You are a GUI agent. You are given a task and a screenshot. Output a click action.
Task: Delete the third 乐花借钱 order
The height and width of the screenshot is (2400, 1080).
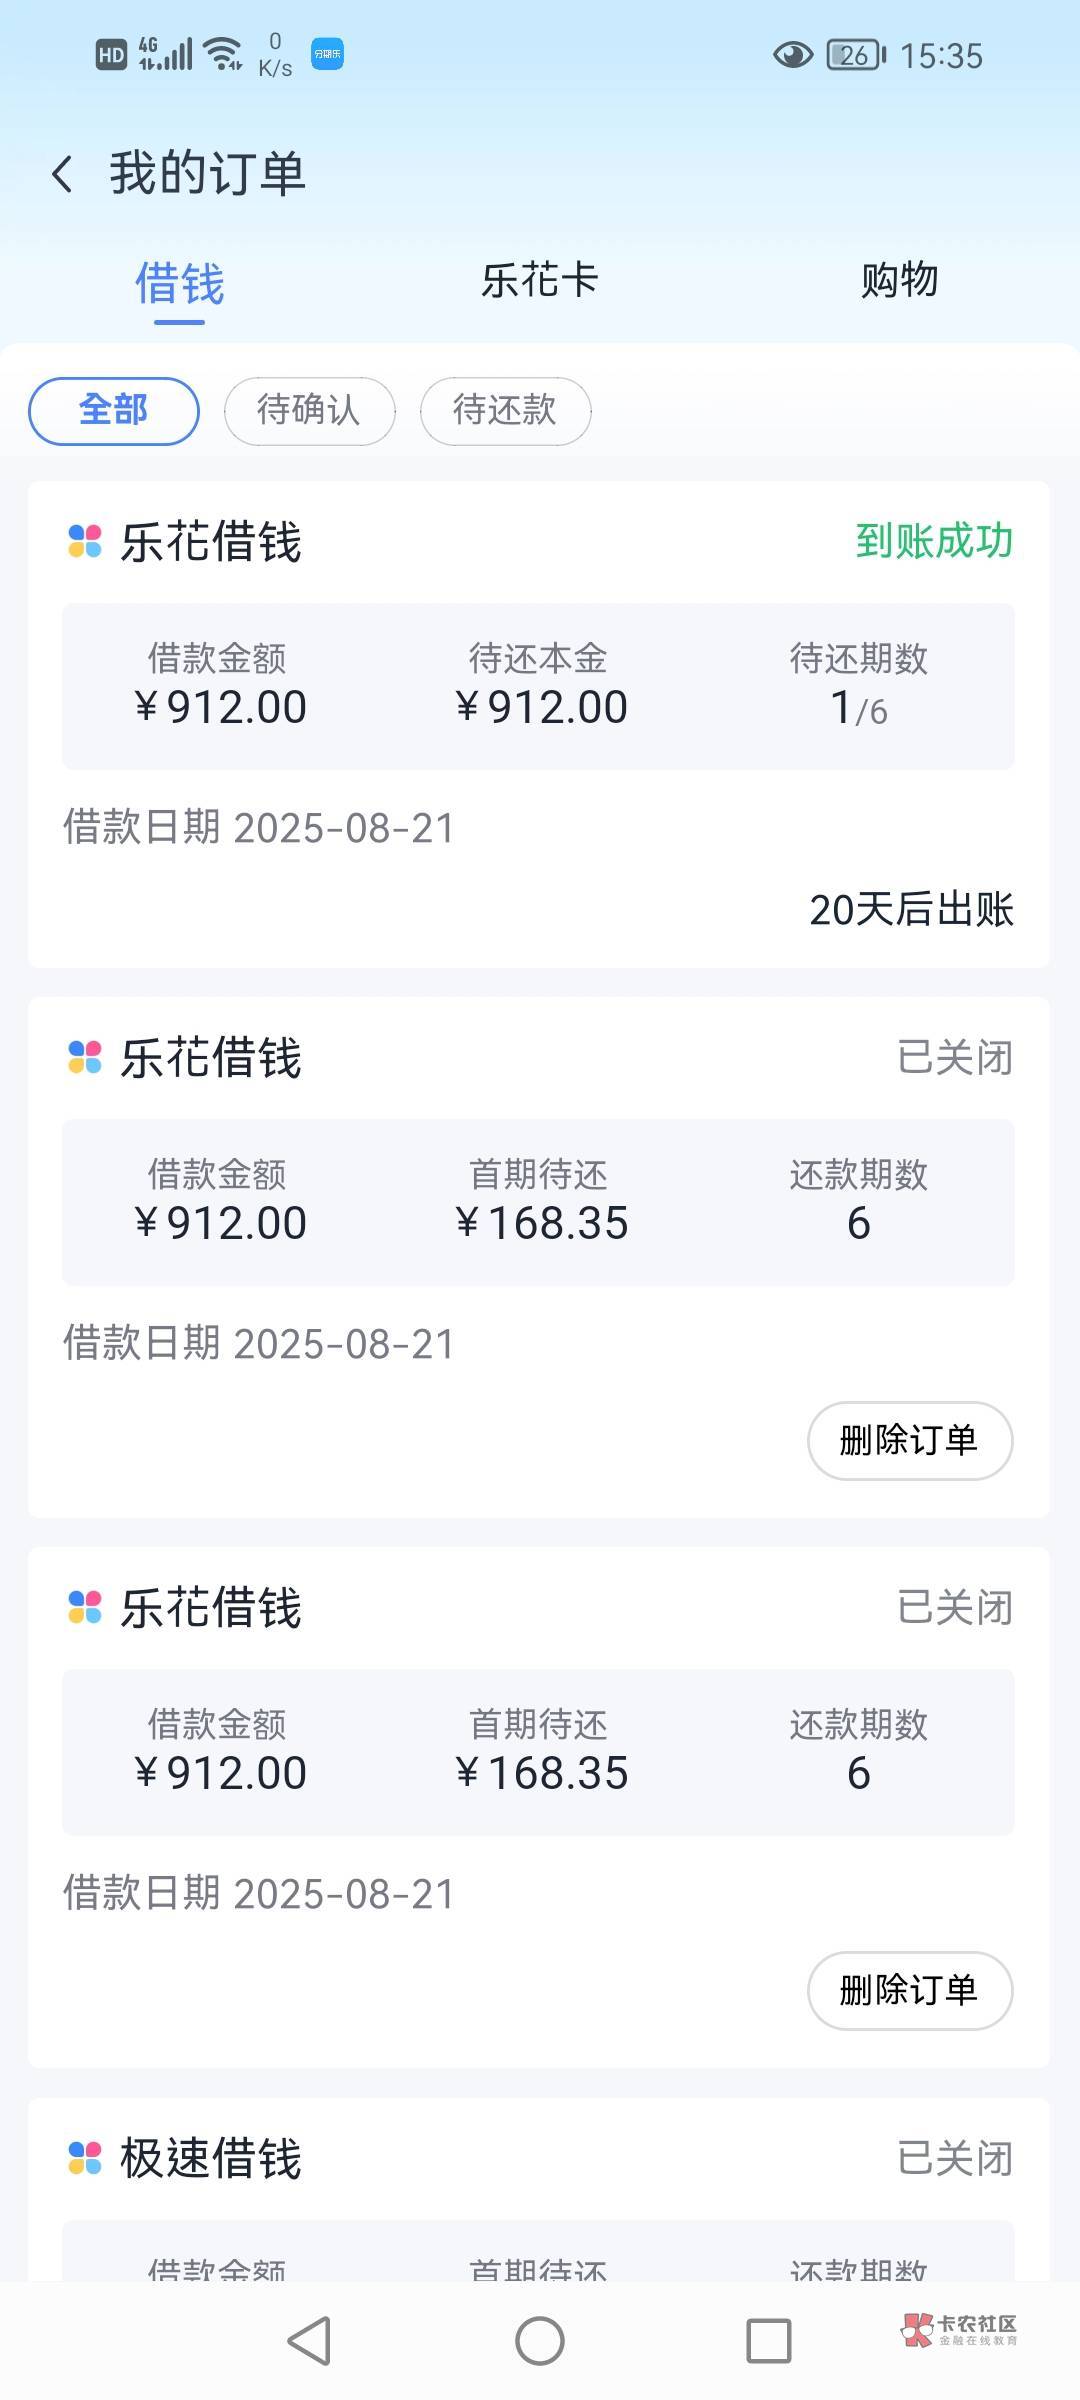pyautogui.click(x=909, y=1990)
